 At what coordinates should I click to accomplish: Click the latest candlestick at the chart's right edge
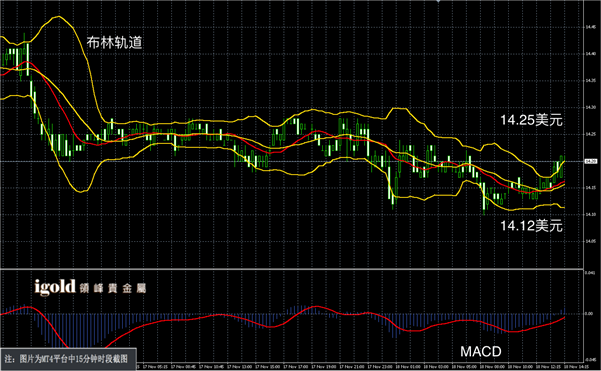tap(562, 167)
